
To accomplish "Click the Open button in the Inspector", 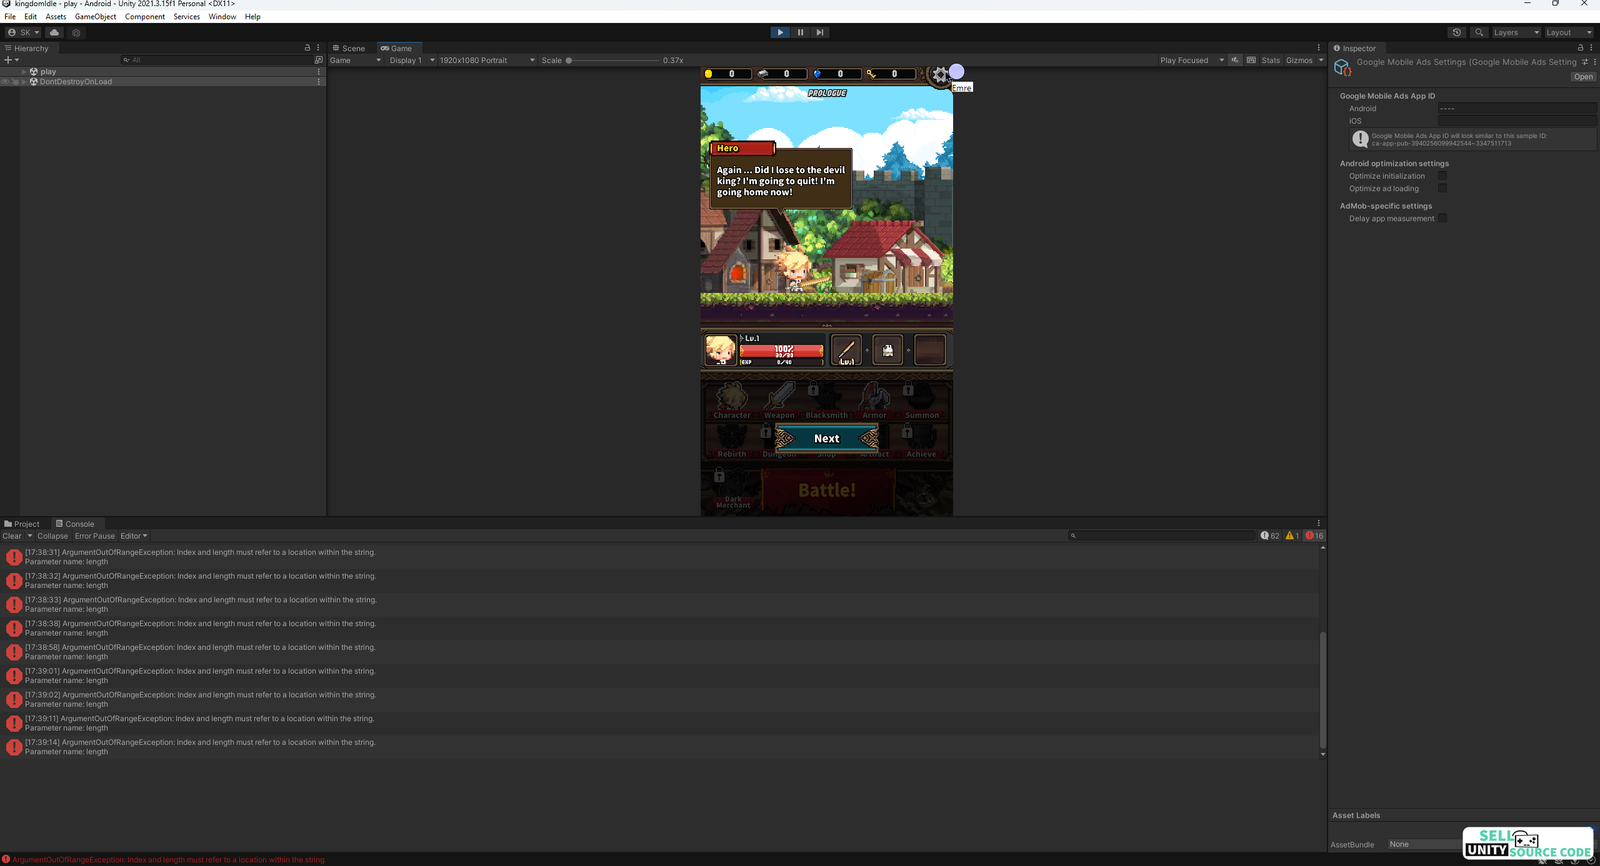I will click(1583, 77).
